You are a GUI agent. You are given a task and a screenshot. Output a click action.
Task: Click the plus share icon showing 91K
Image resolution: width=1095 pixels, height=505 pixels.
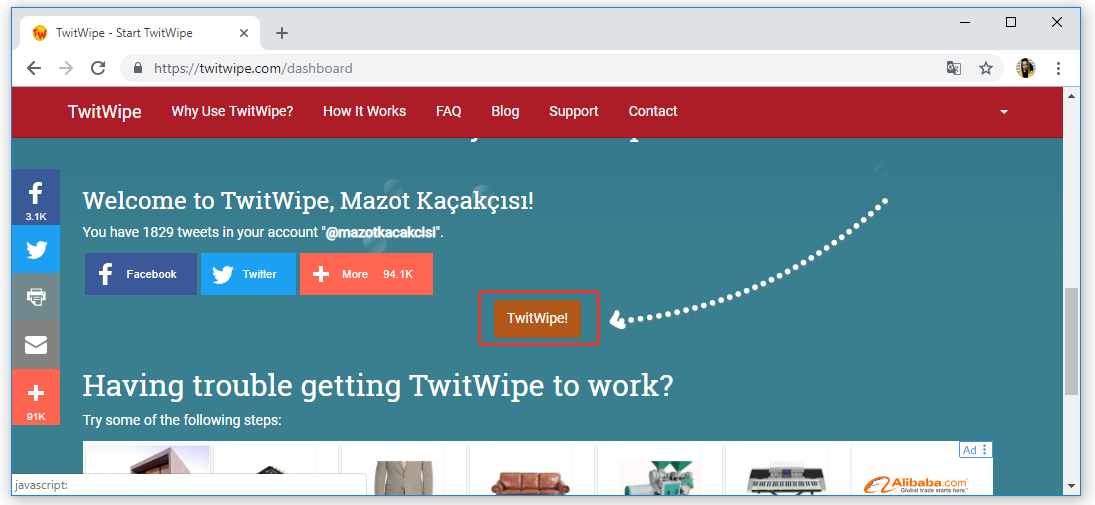[35, 396]
